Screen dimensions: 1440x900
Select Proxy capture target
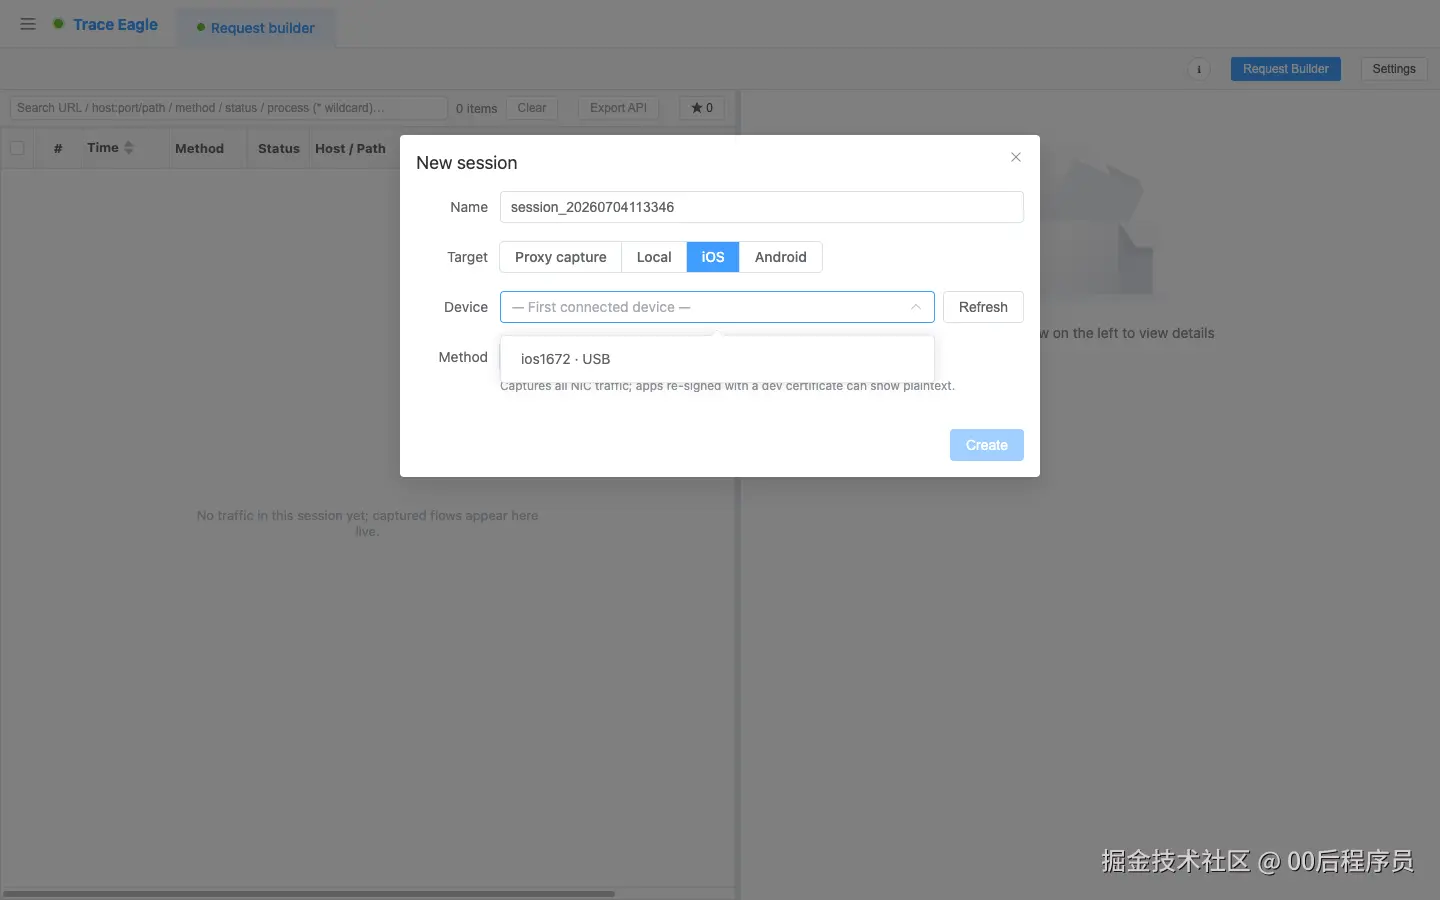pyautogui.click(x=560, y=257)
